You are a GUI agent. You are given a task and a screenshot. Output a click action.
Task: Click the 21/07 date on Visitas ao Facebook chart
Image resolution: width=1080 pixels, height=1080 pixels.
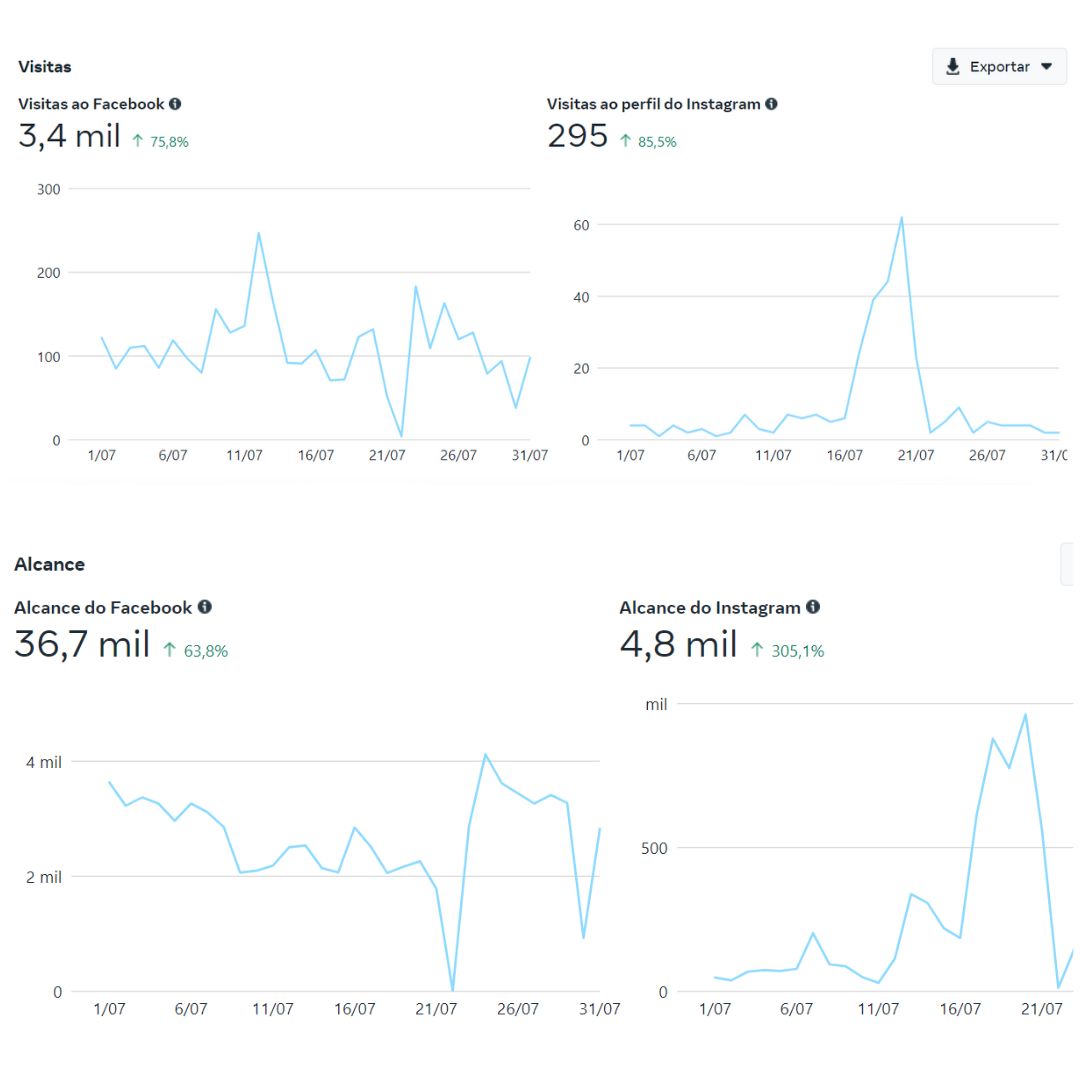(387, 455)
